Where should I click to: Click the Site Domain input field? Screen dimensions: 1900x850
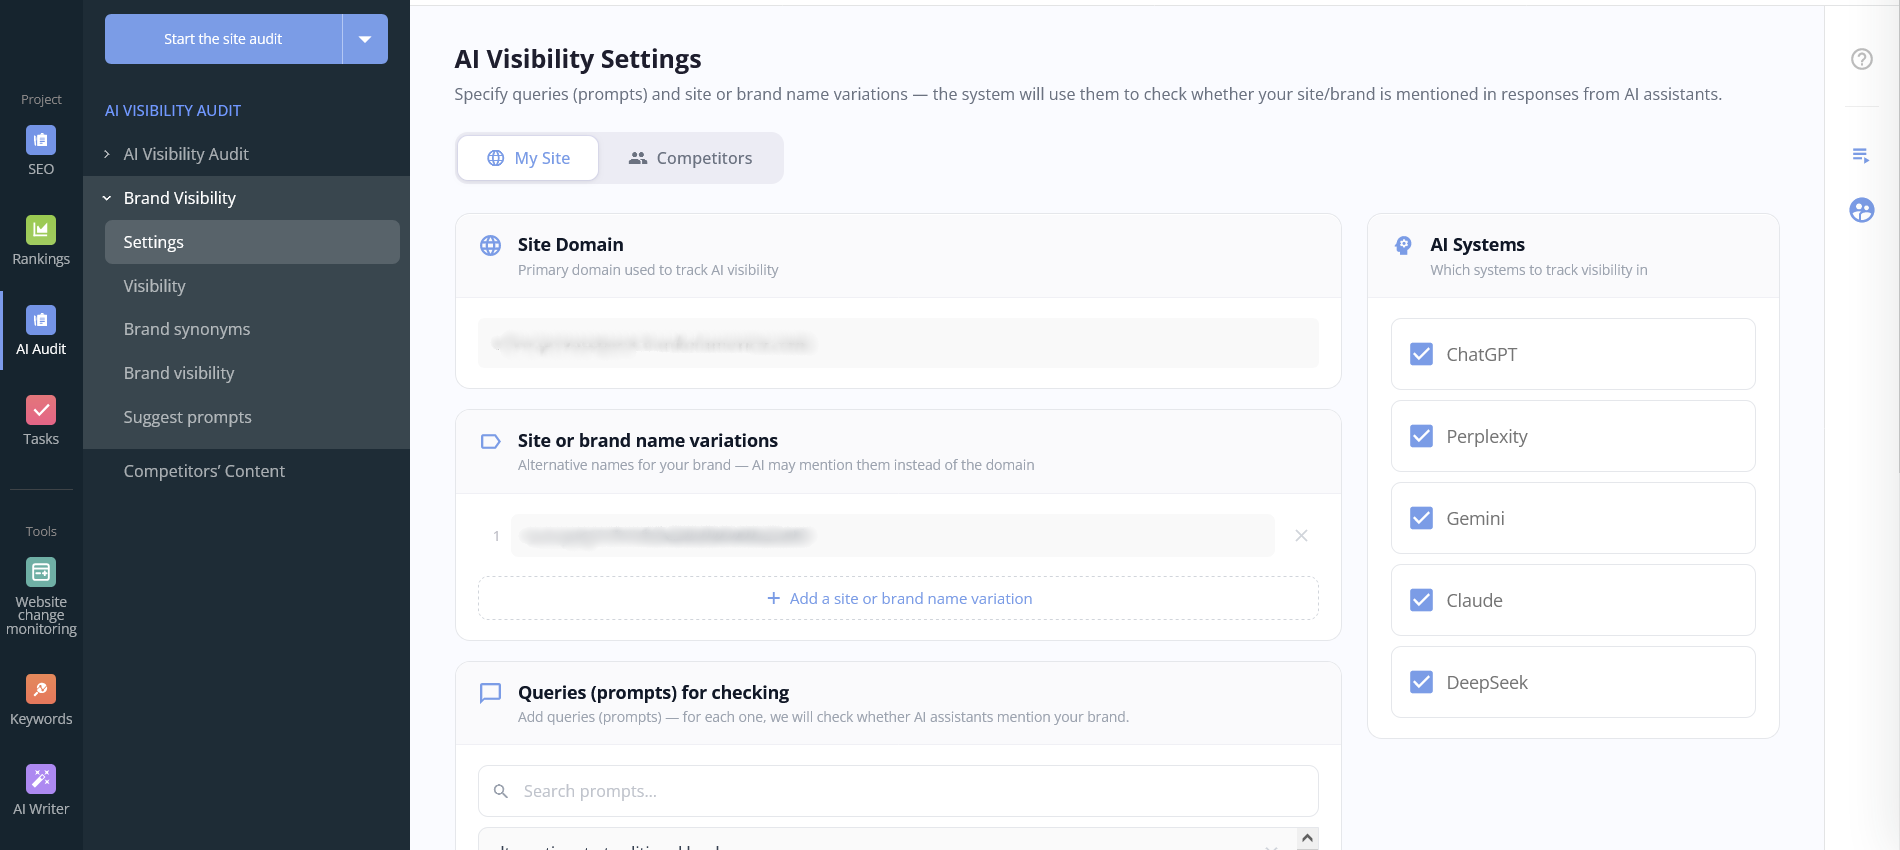(x=898, y=343)
